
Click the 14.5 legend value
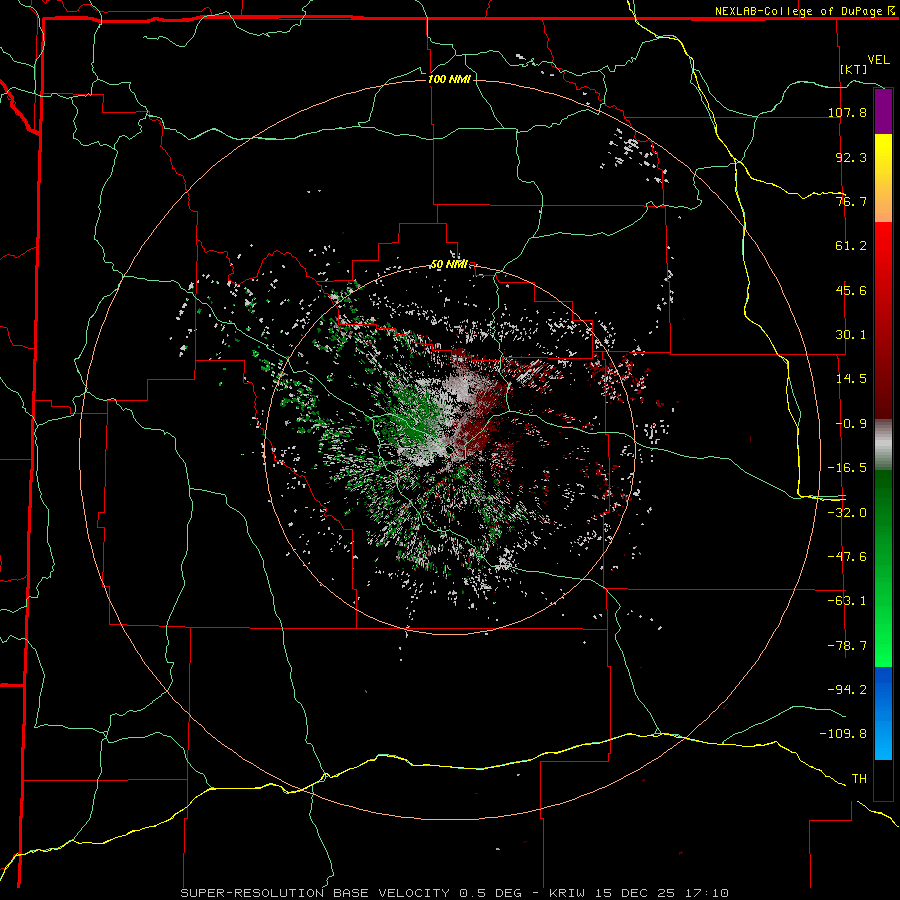click(851, 379)
